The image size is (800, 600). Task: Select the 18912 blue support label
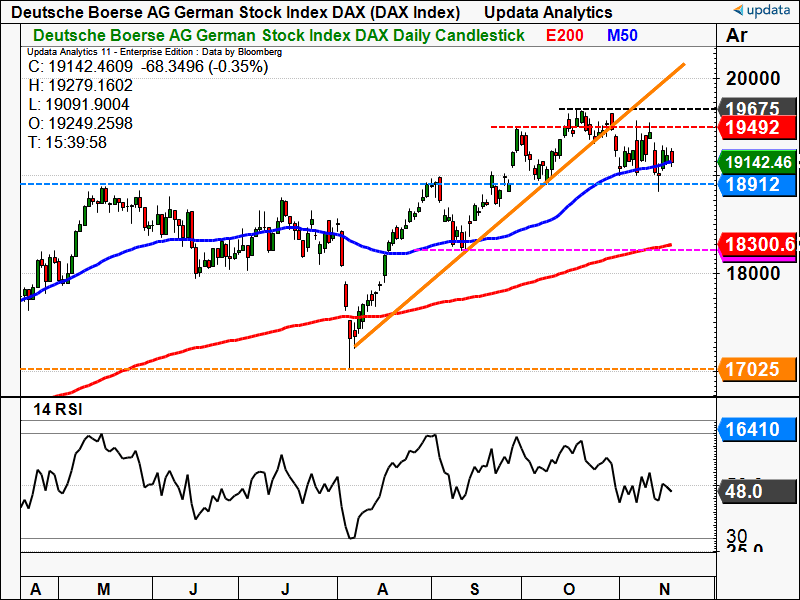(757, 185)
